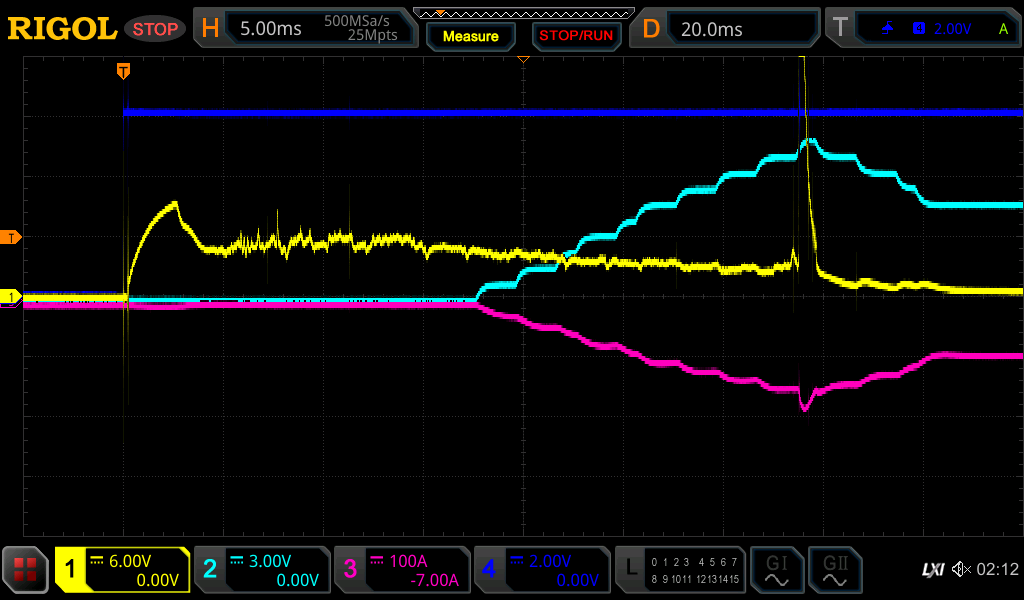
Task: Click the RIGOL logo
Action: 62,29
